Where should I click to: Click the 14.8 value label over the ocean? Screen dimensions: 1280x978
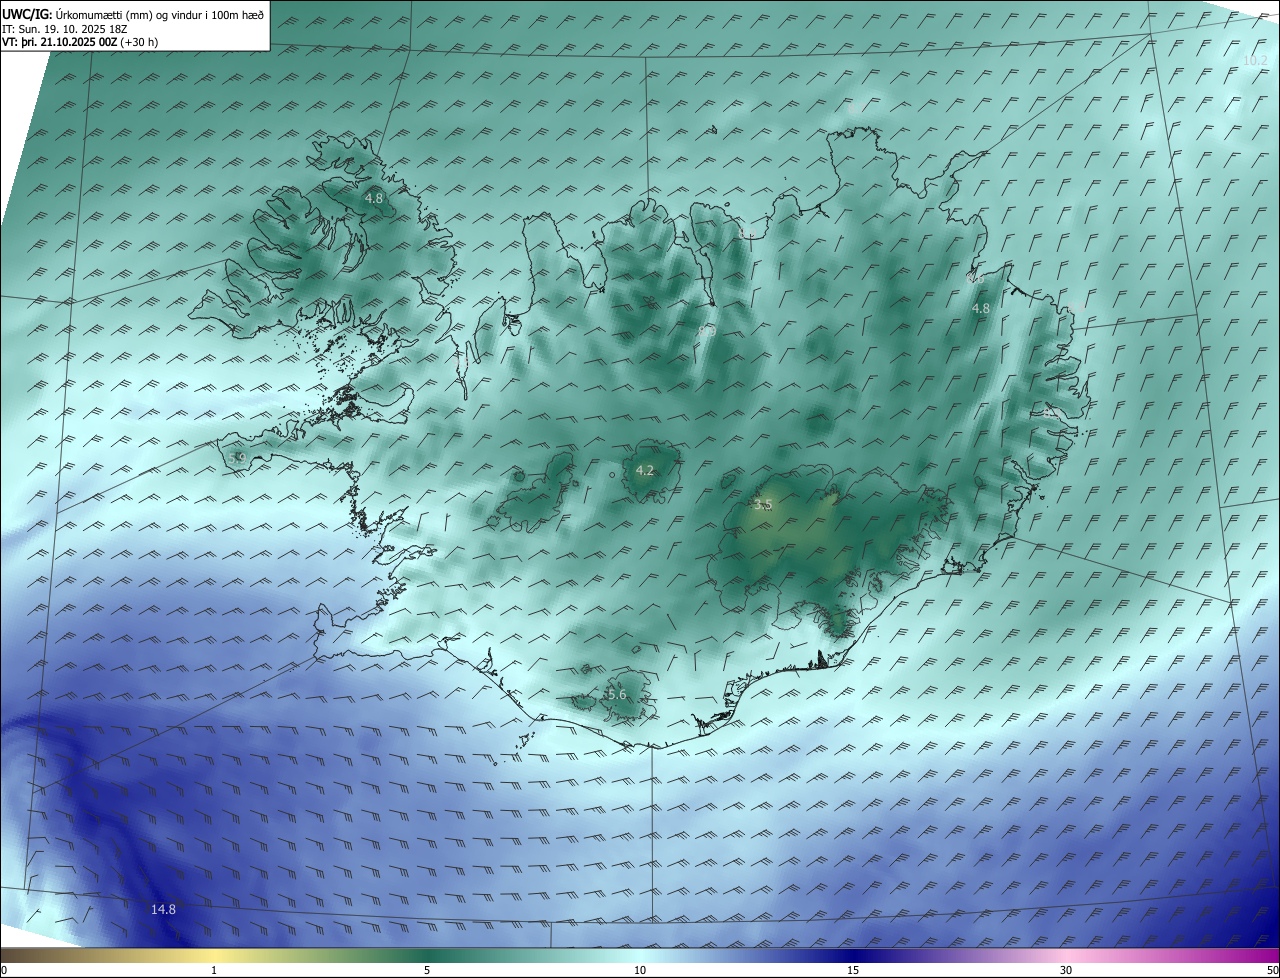[163, 909]
